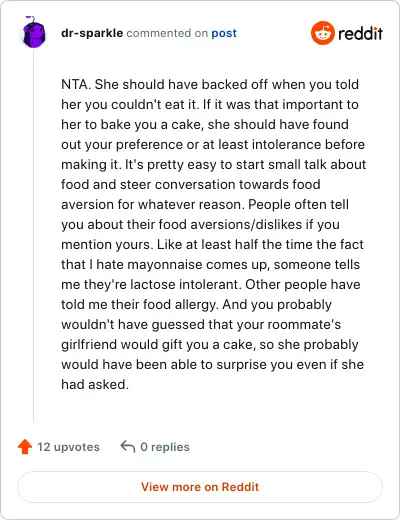The height and width of the screenshot is (520, 400).
Task: Click the 0 replies label
Action: tap(165, 447)
